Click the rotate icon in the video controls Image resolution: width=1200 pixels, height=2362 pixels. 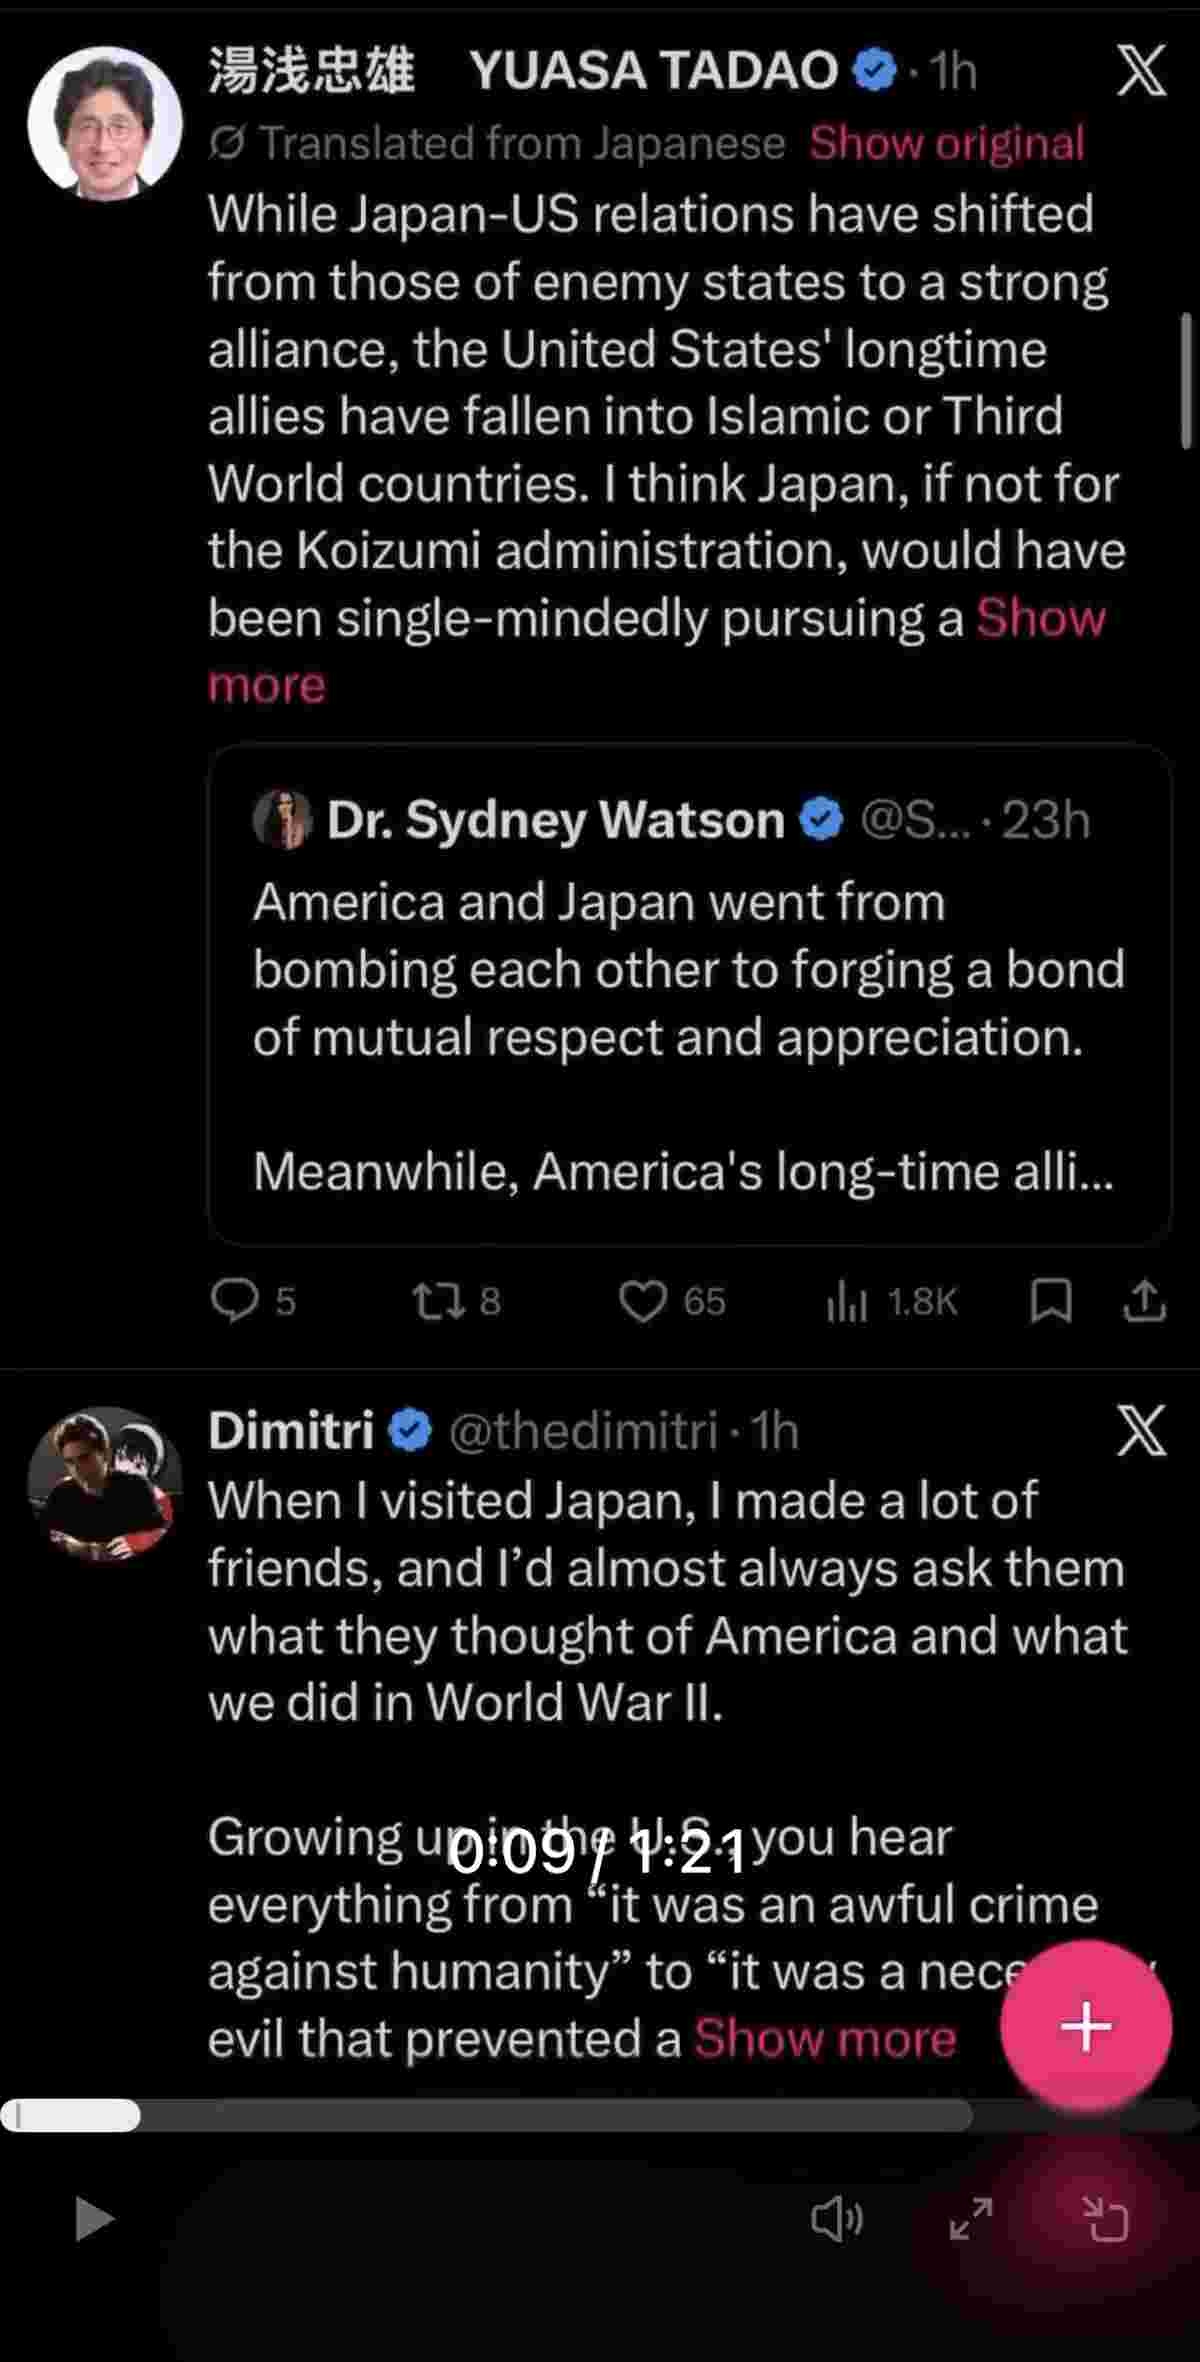pos(1107,2220)
